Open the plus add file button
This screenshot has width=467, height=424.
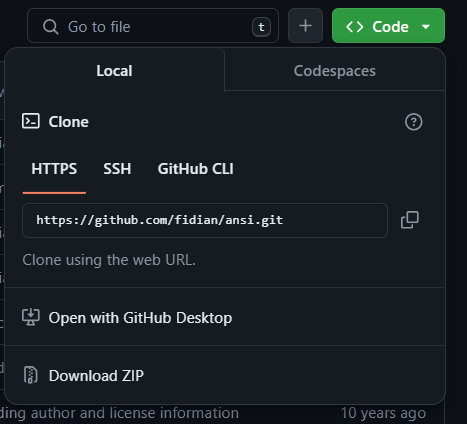pyautogui.click(x=305, y=26)
